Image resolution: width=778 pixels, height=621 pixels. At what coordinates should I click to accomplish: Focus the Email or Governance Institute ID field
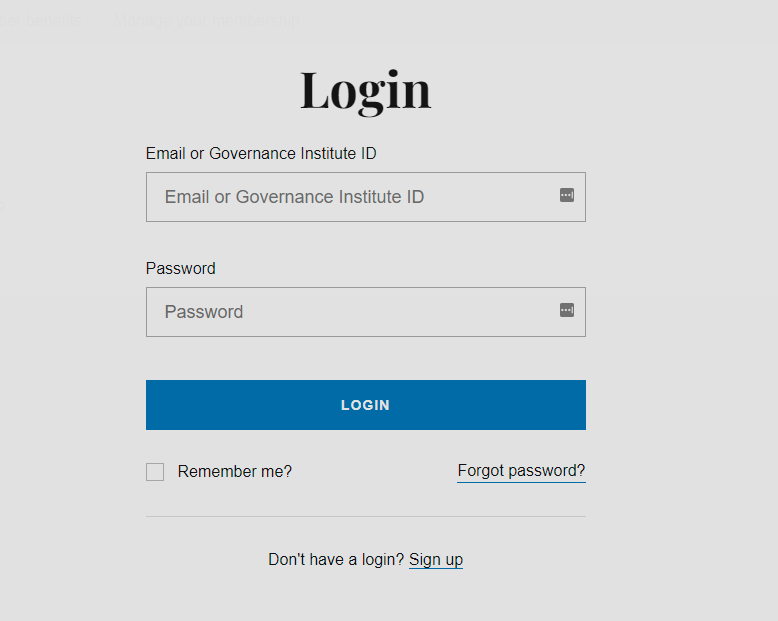coord(350,197)
